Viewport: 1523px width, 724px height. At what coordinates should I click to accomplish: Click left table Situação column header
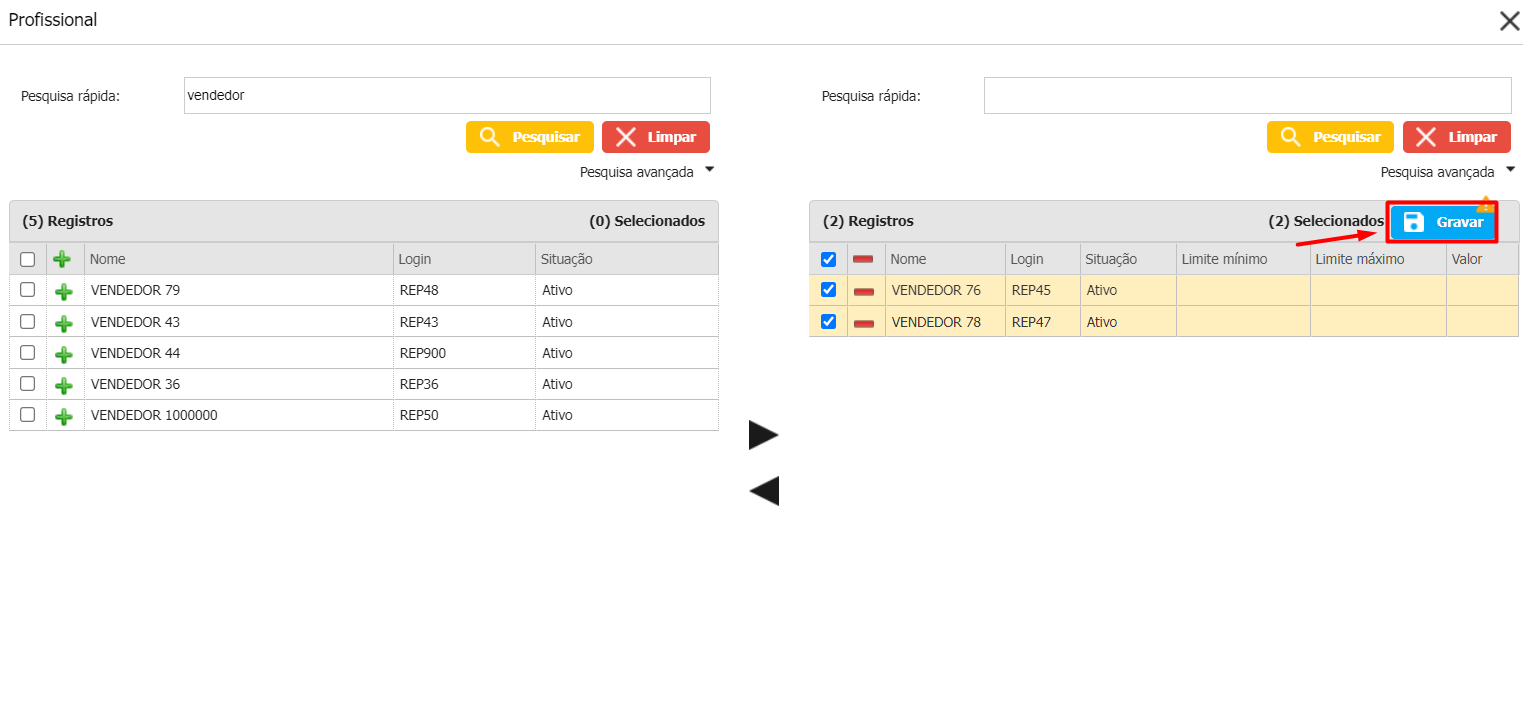click(627, 259)
